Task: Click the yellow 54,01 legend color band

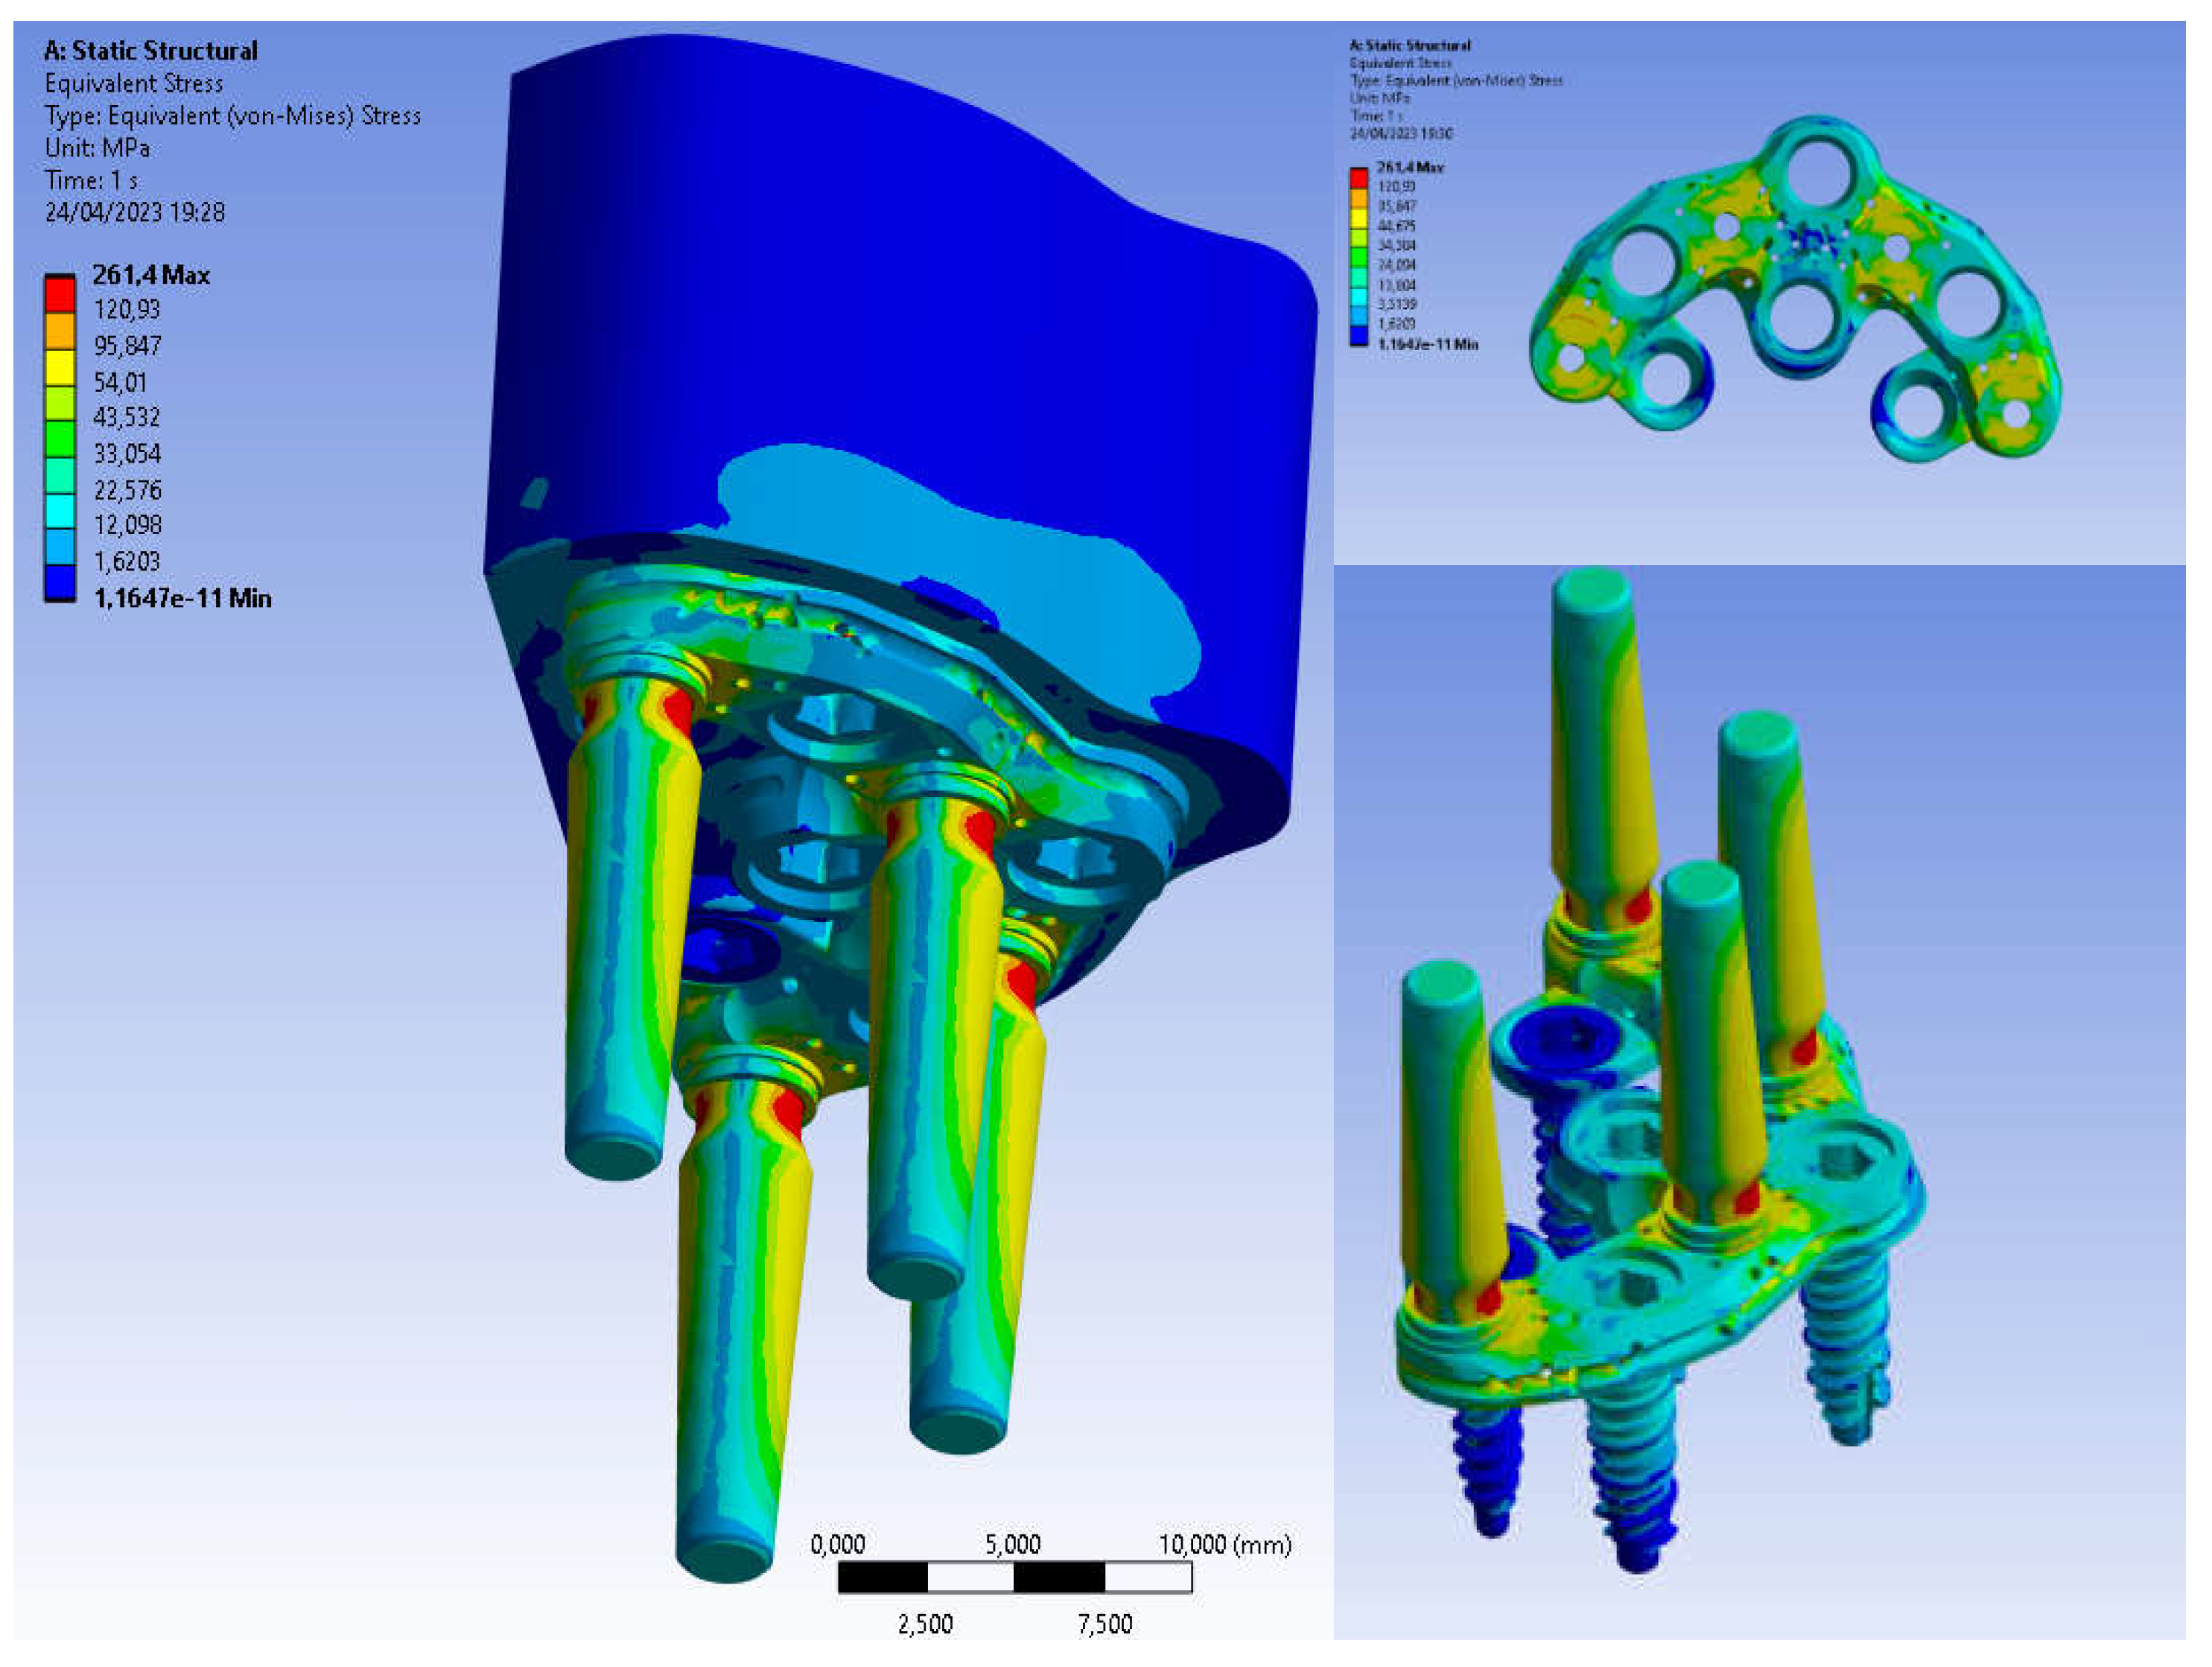Action: click(x=60, y=367)
